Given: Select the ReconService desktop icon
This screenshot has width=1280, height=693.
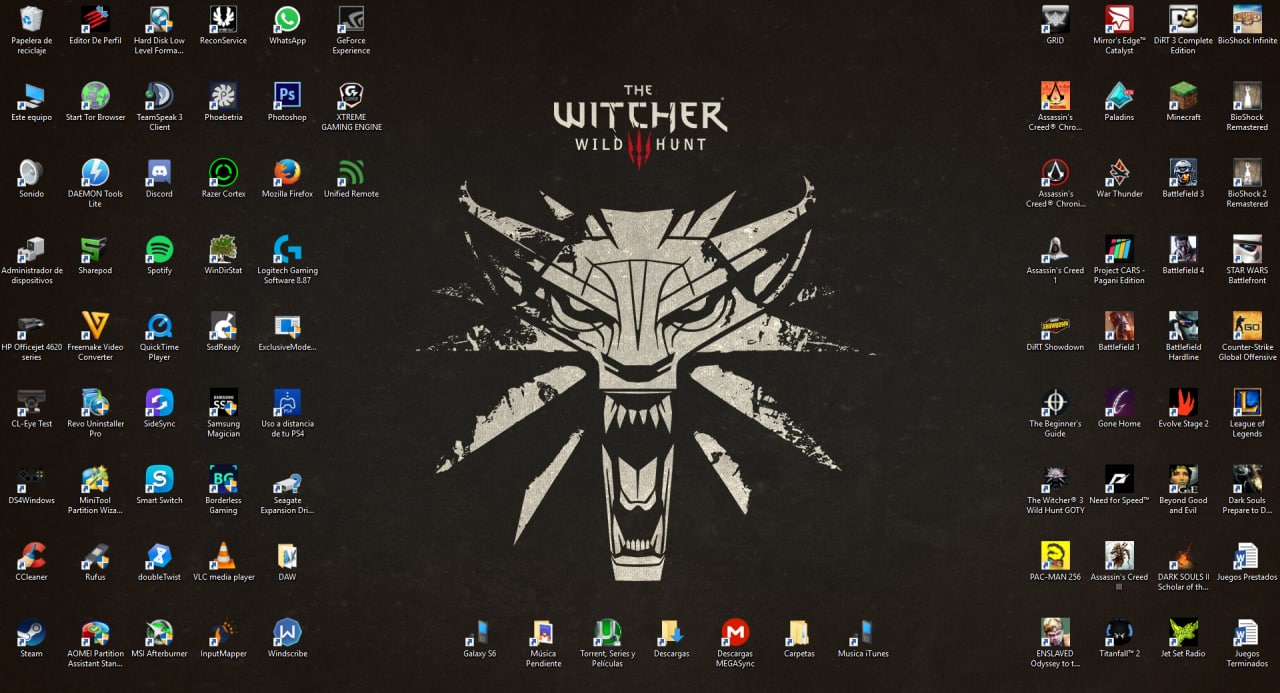Looking at the screenshot, I should 223,19.
